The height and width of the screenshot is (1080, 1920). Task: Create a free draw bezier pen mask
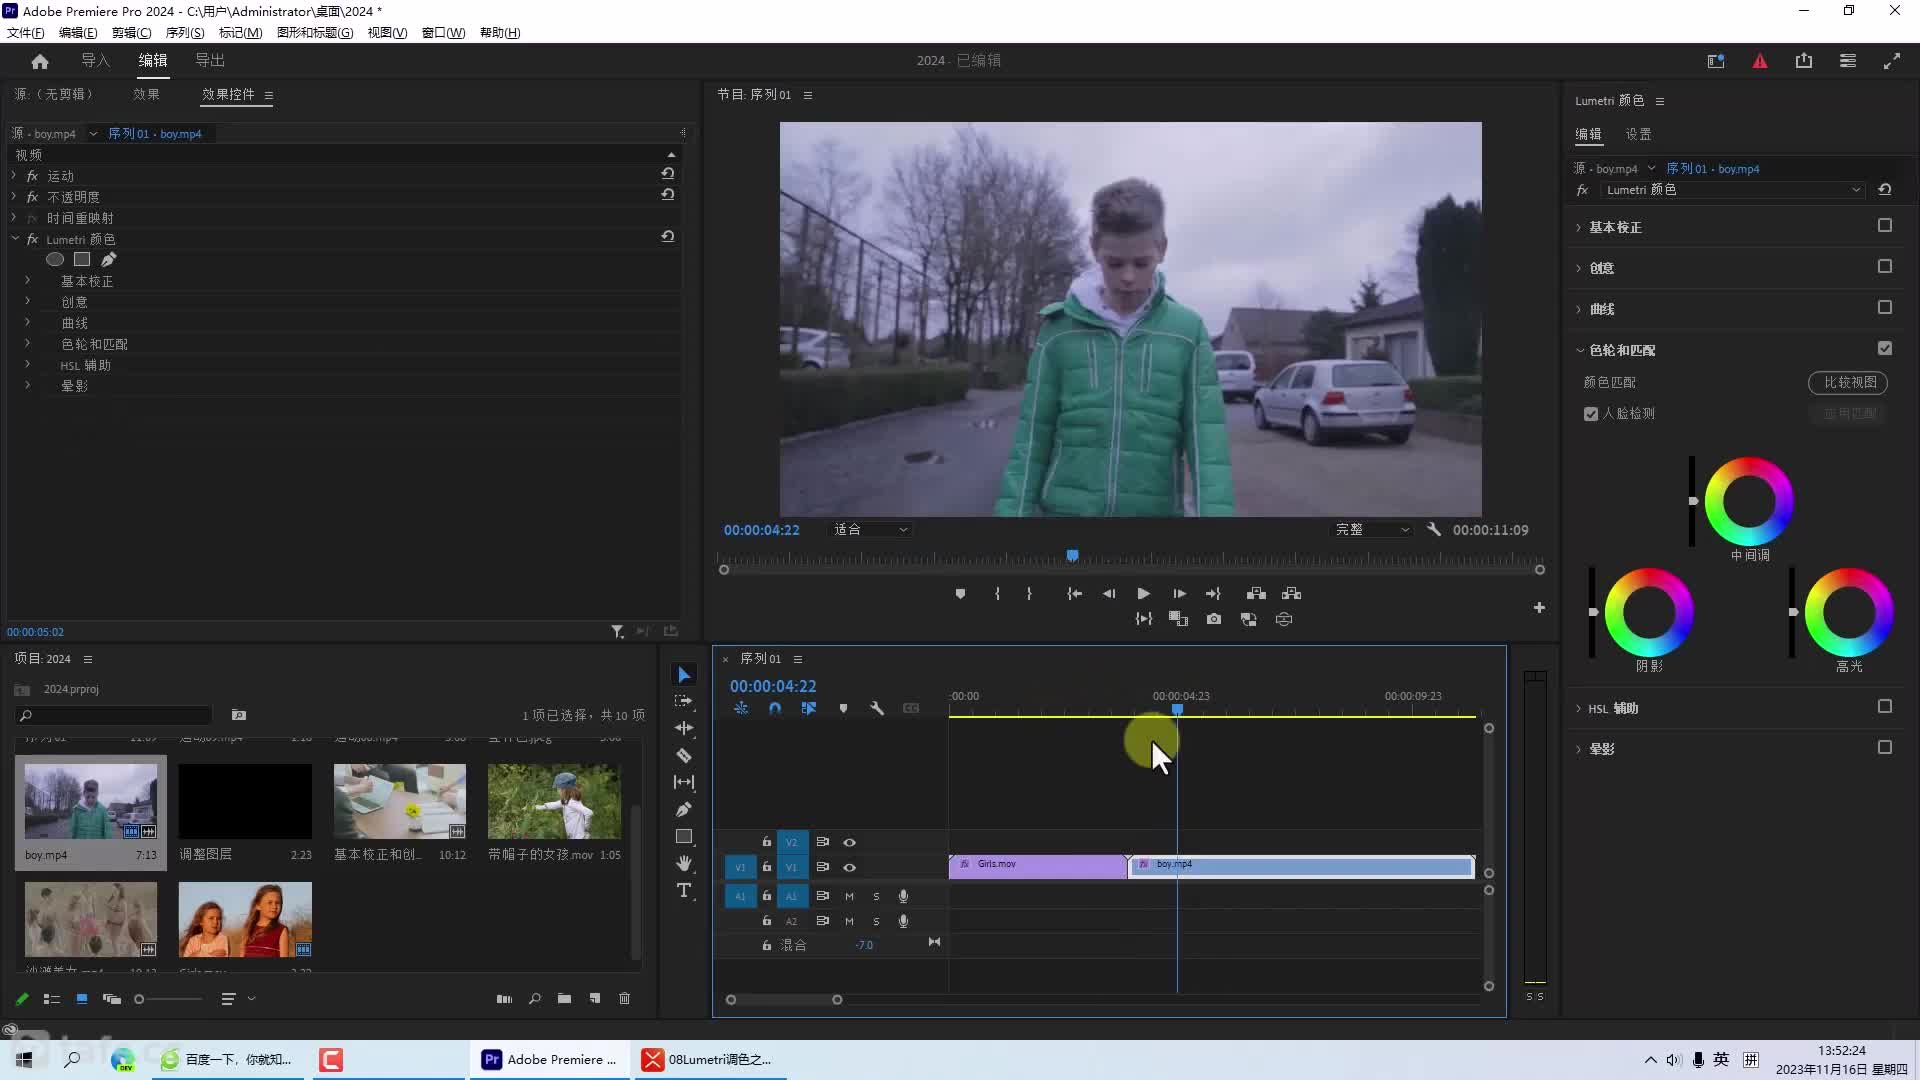coord(108,260)
